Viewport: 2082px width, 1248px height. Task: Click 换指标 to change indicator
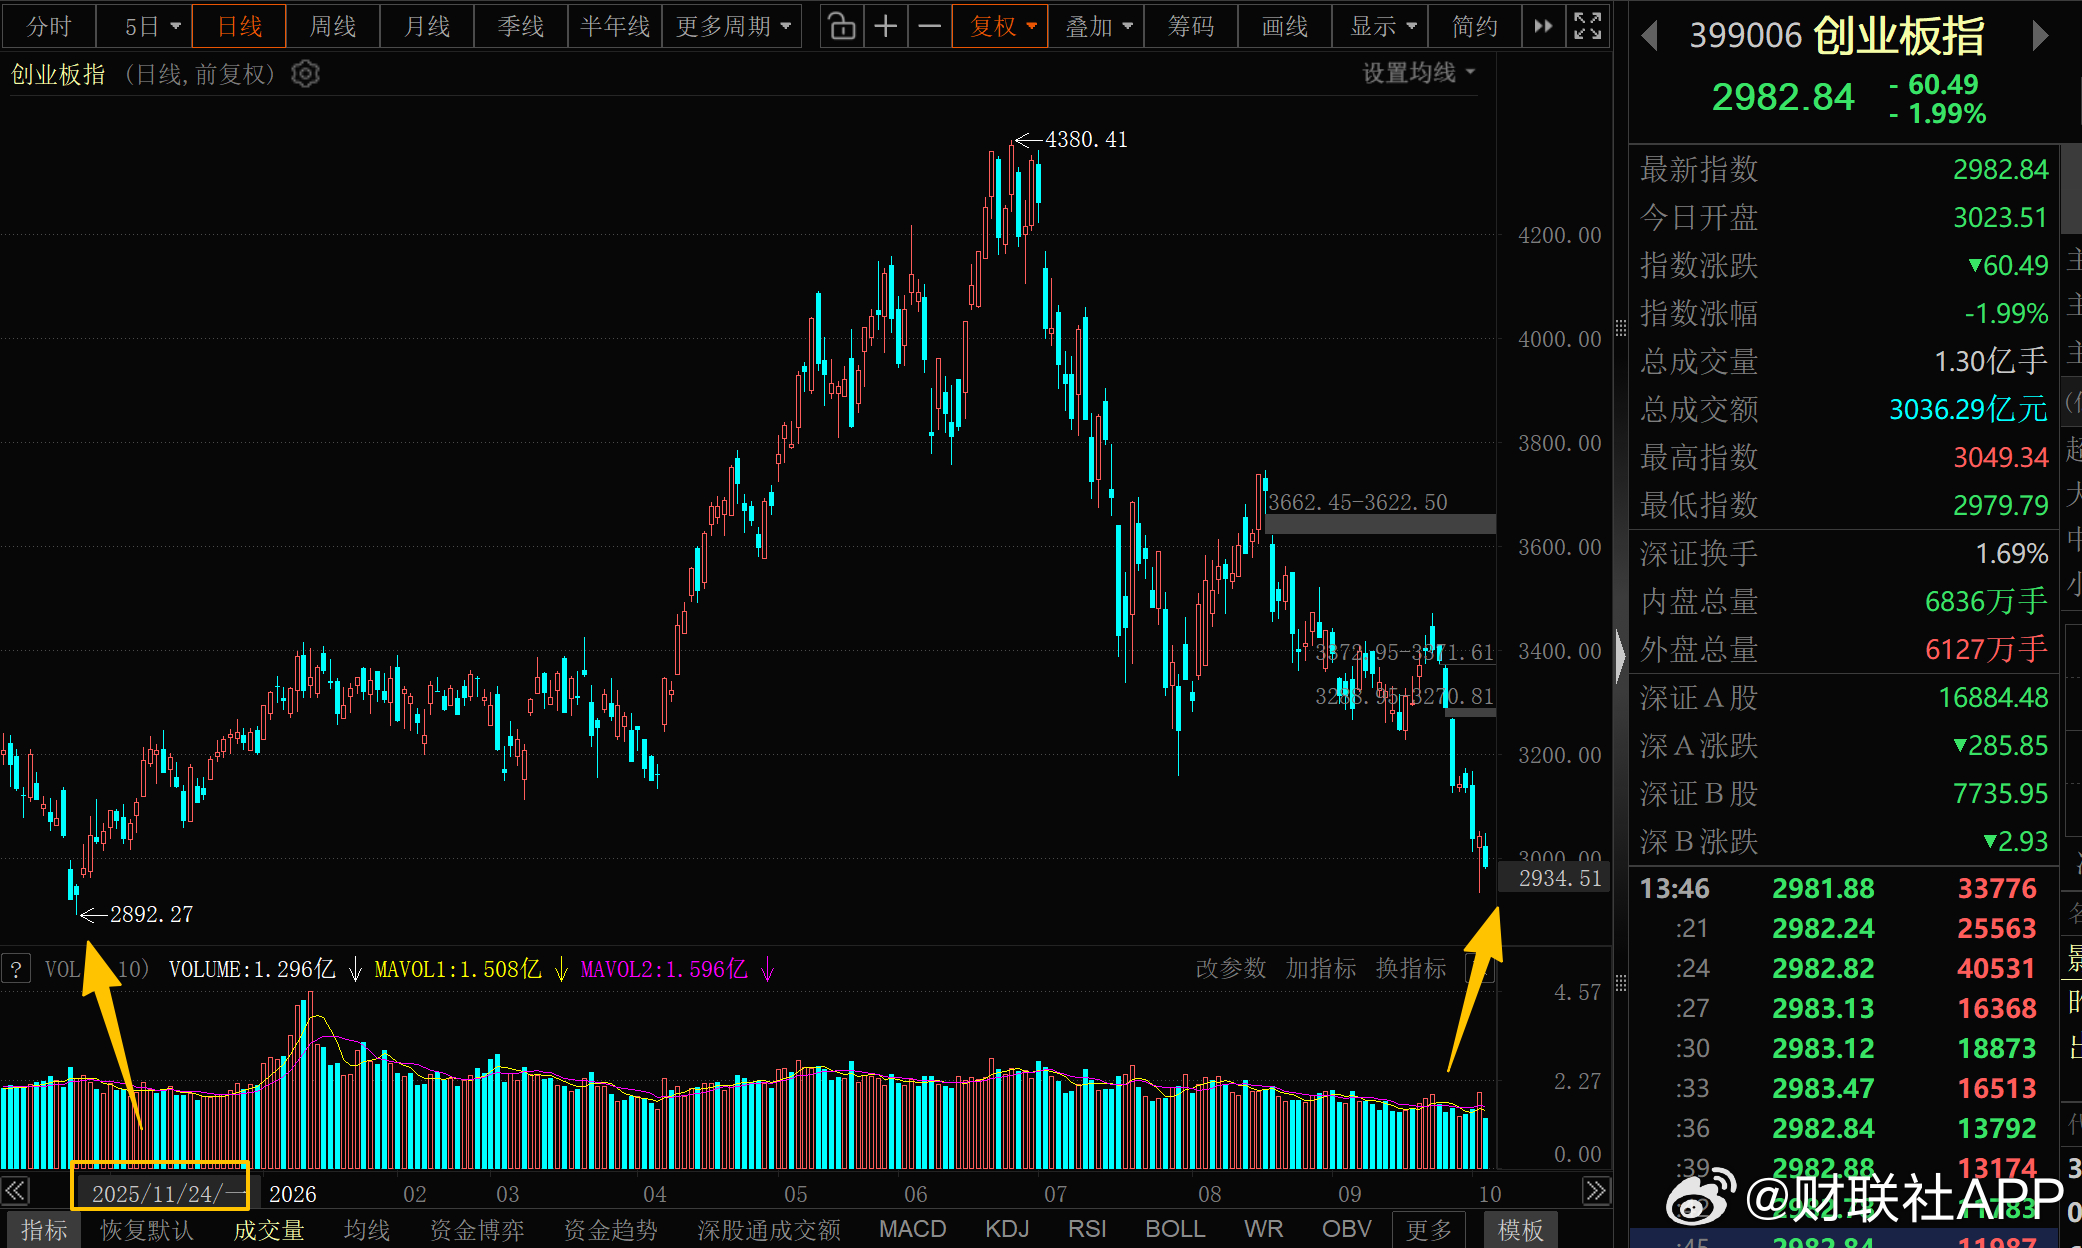(1411, 969)
